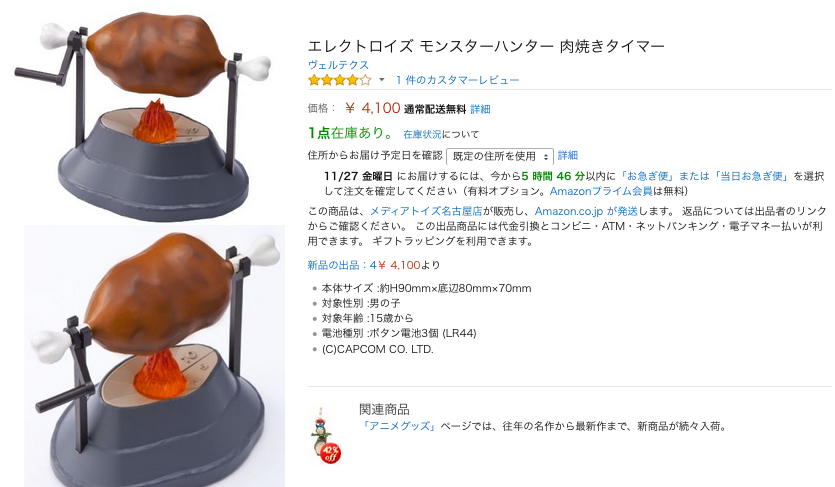Click the four-star rating icon
Image resolution: width=835 pixels, height=487 pixels.
[x=339, y=80]
